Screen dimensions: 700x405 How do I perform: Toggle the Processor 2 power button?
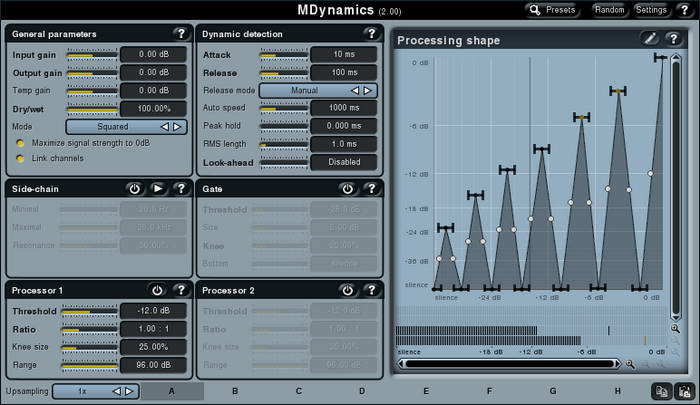click(348, 290)
